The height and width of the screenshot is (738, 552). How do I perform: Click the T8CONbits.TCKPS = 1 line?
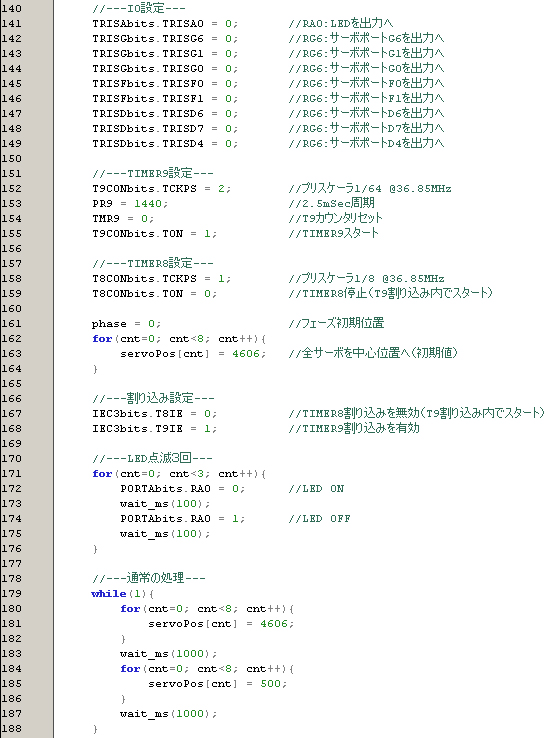[161, 278]
